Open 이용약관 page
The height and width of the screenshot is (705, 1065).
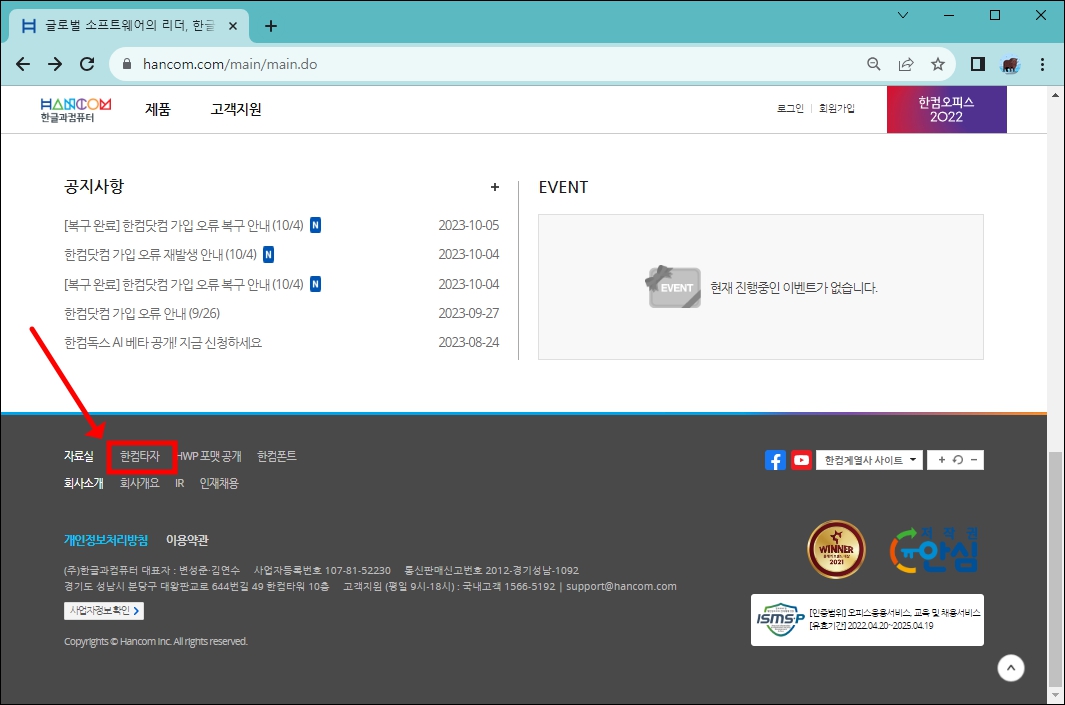(187, 540)
